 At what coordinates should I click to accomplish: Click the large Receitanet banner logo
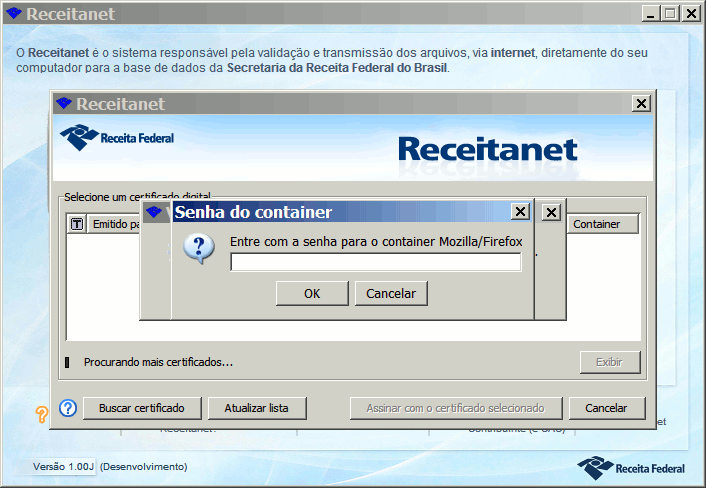(488, 149)
